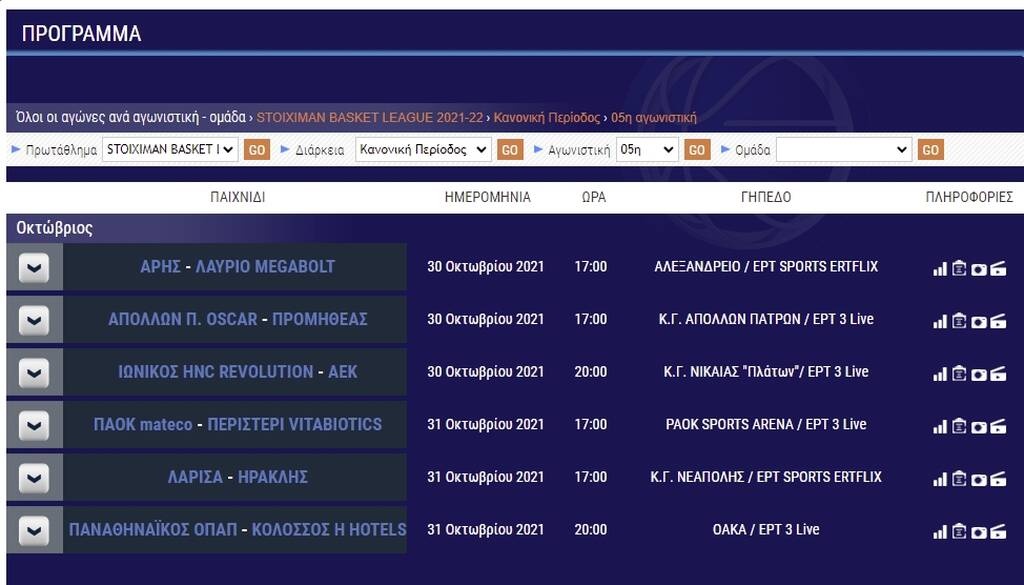Expand the ΑΠΟΛΛΩΝ Π. OSCAR - ΠΡΟΜΗΘΕΑΣ row chevron
Viewport: 1024px width, 585px height.
(x=34, y=321)
